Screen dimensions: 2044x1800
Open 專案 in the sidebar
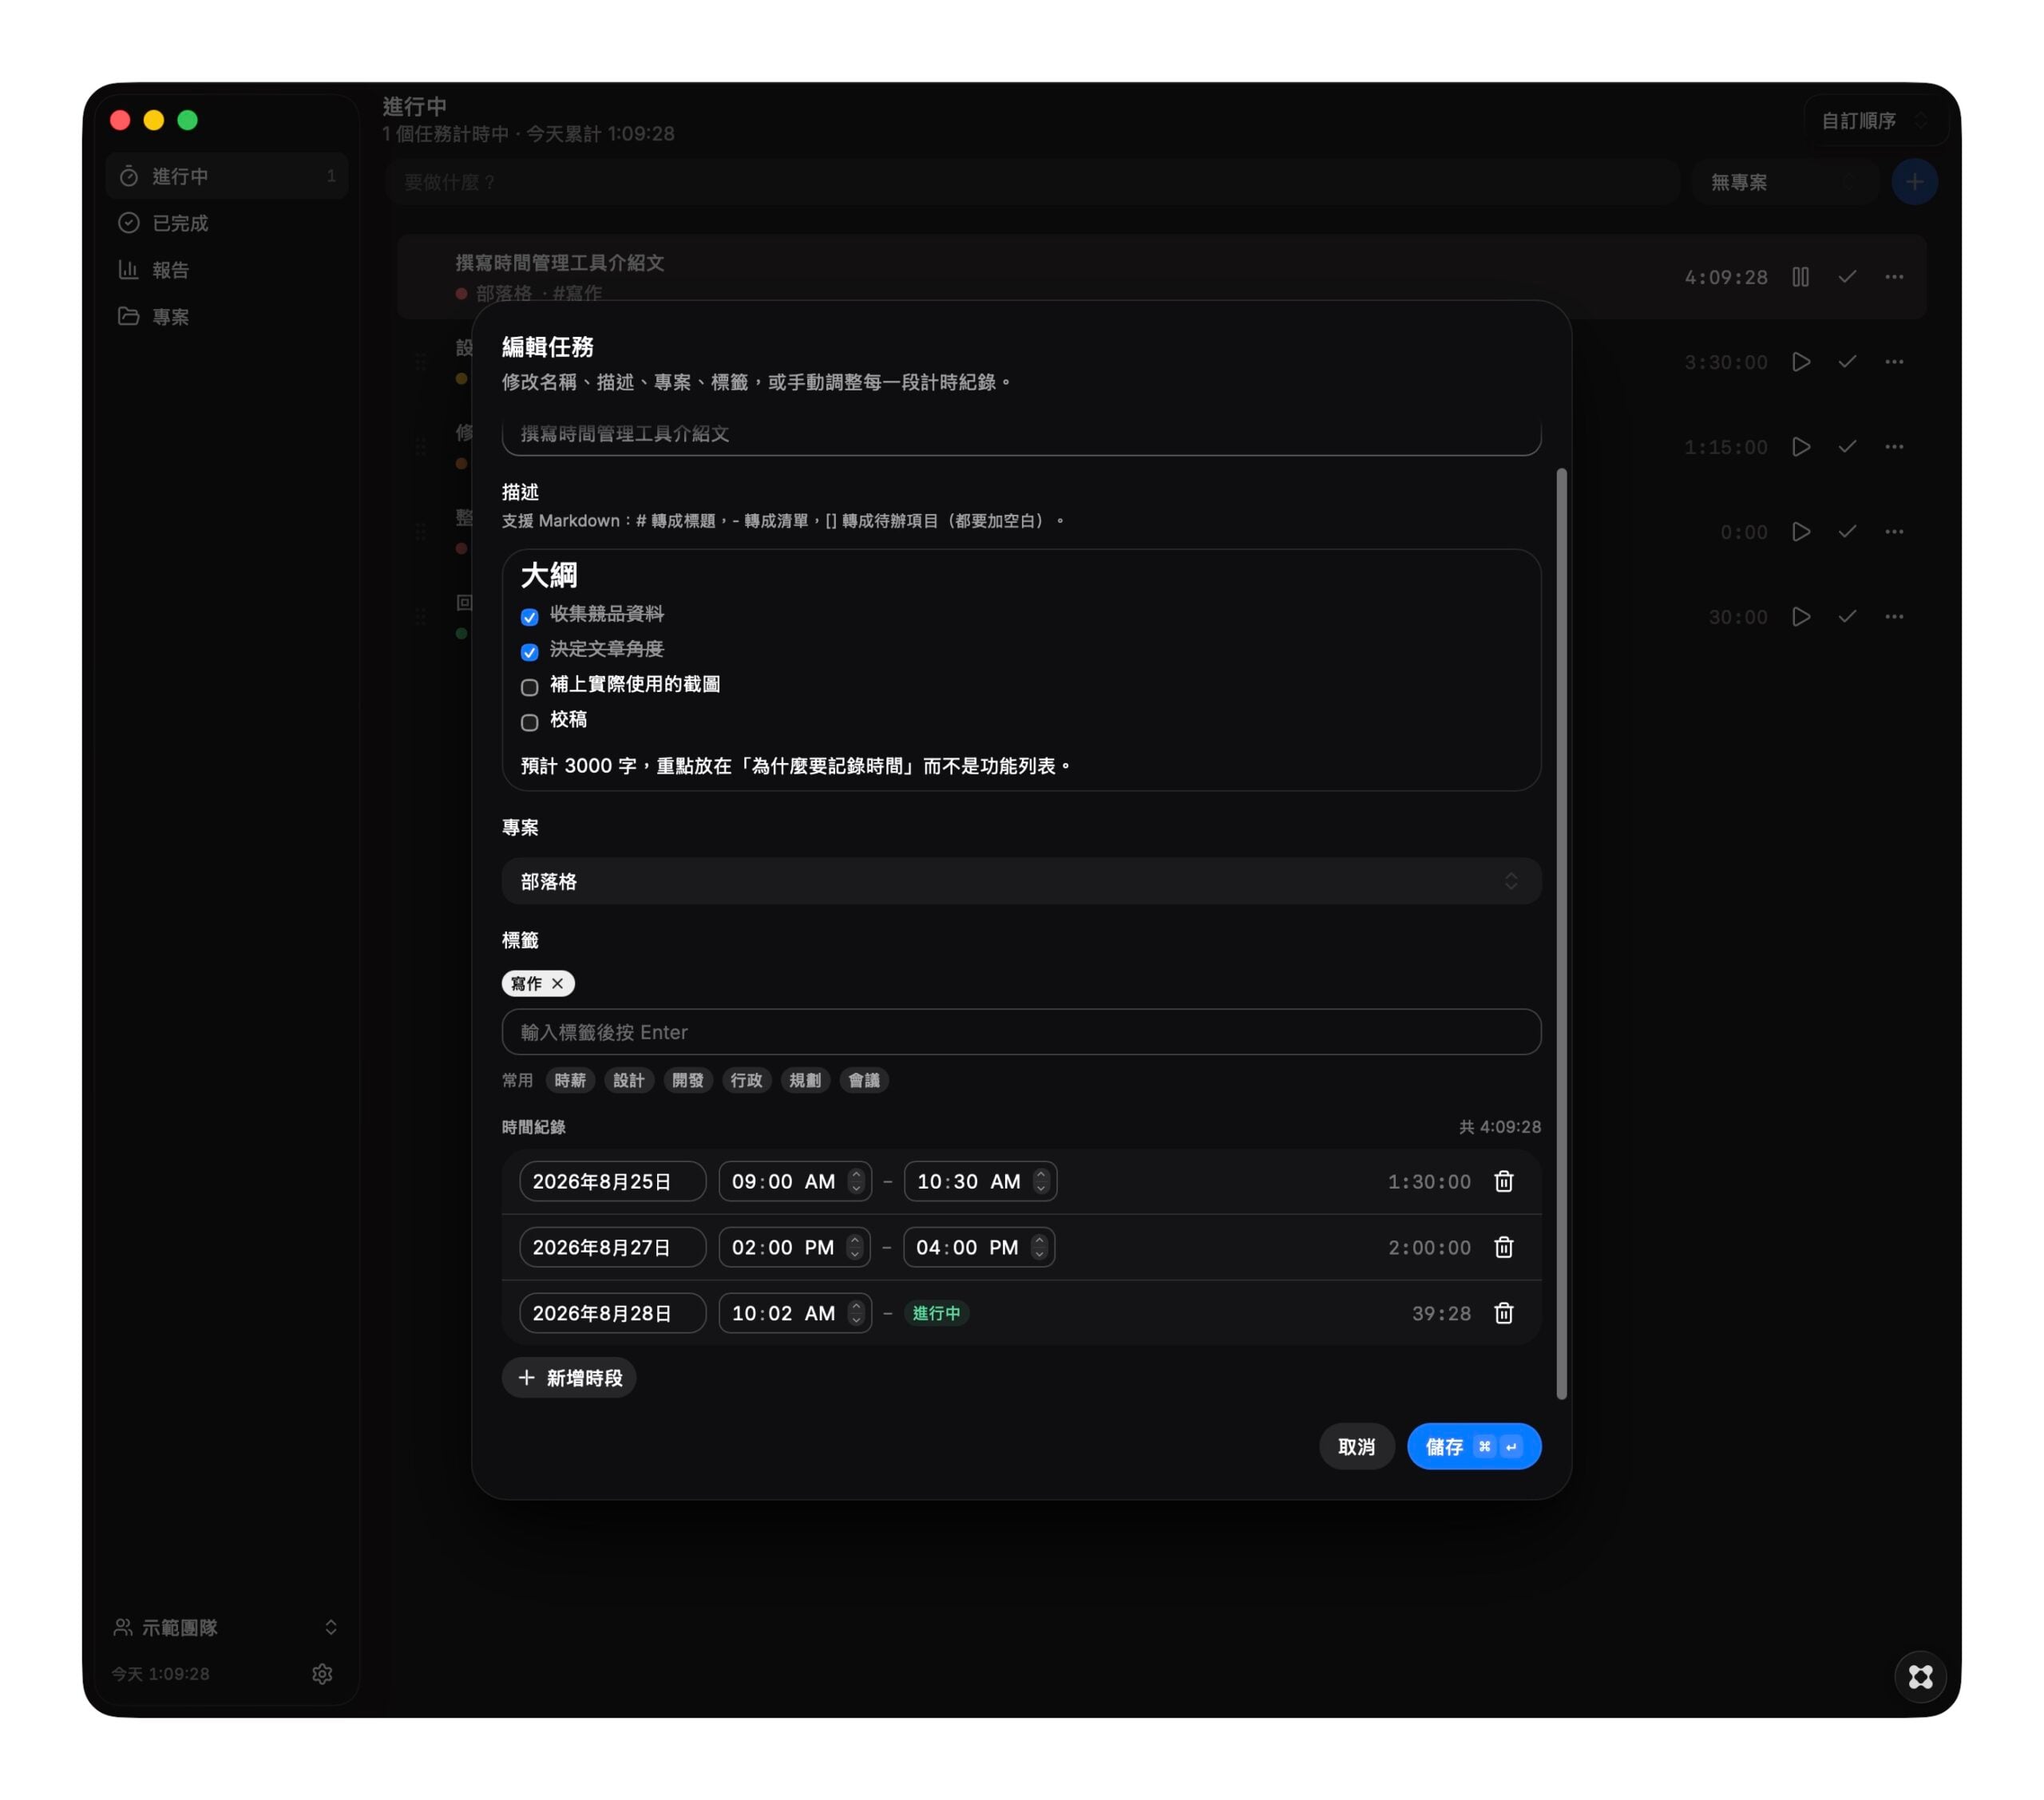pos(226,317)
